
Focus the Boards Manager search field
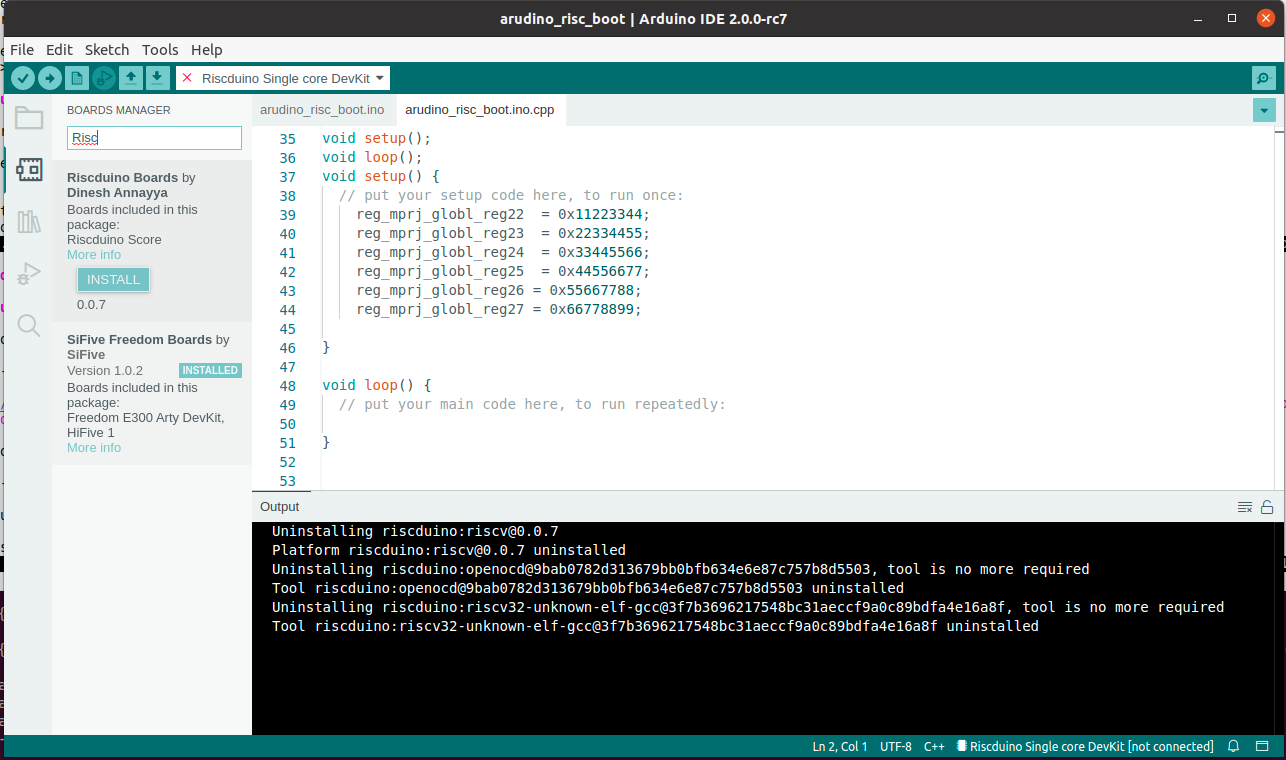[x=154, y=138]
